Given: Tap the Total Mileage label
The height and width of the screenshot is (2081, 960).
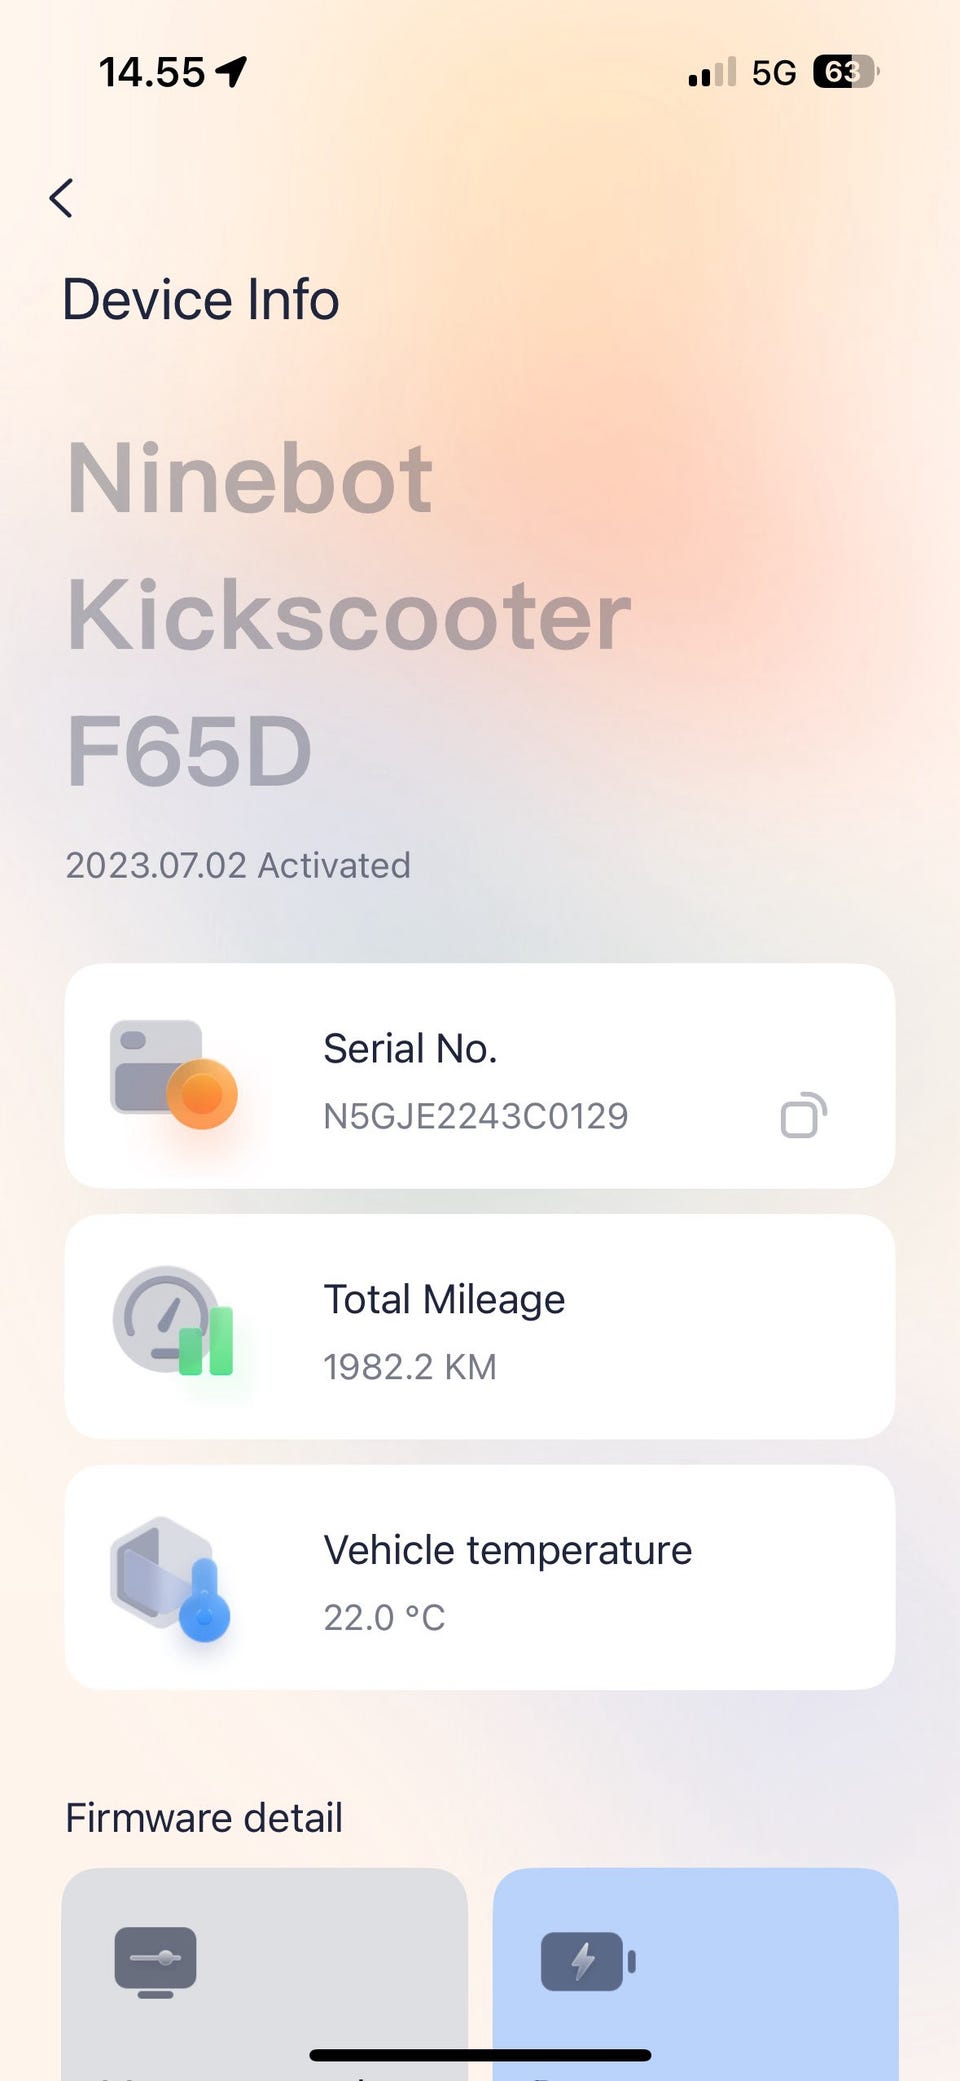Looking at the screenshot, I should click(444, 1299).
